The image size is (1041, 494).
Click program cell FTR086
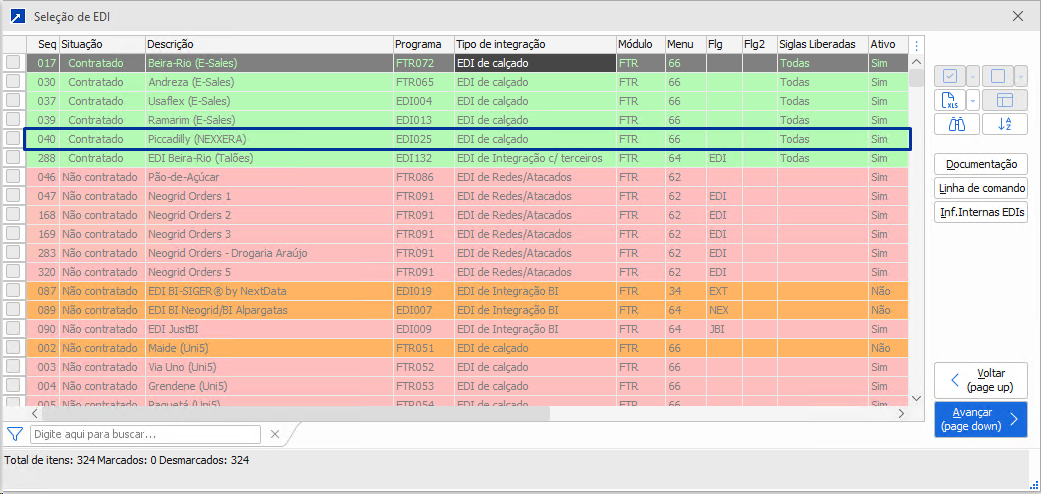pyautogui.click(x=423, y=177)
